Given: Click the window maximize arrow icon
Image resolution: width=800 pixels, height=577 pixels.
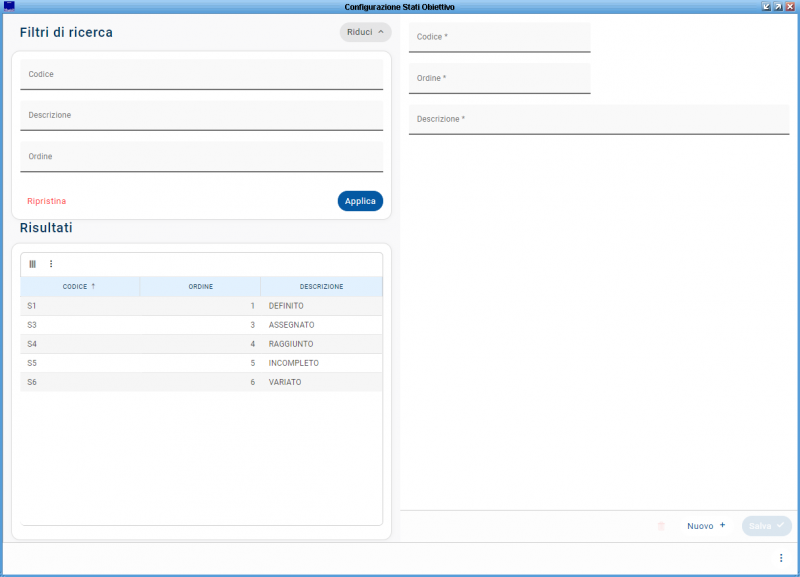Looking at the screenshot, I should point(778,6).
